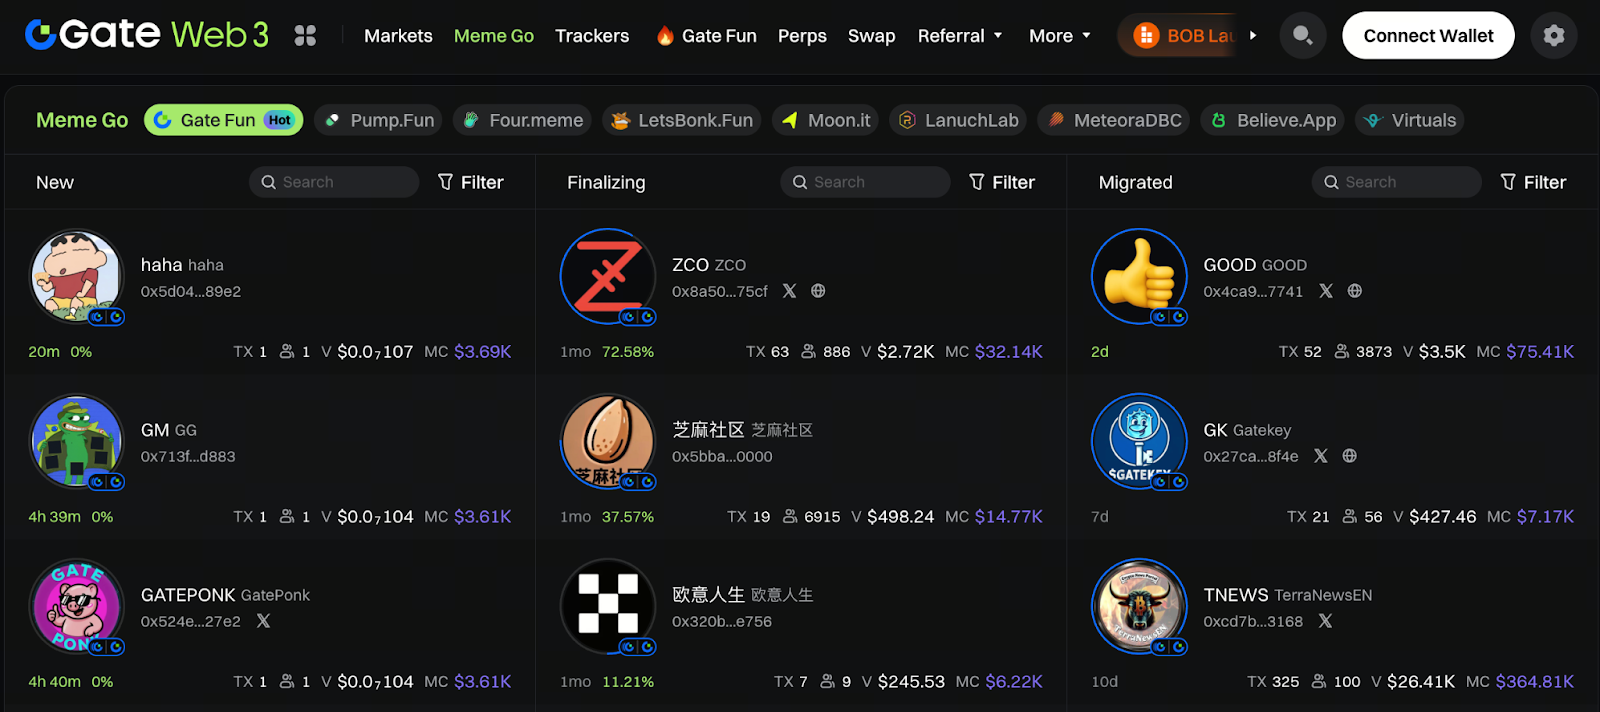The image size is (1600, 712).
Task: Select the Pump.Fun platform tab
Action: click(380, 120)
